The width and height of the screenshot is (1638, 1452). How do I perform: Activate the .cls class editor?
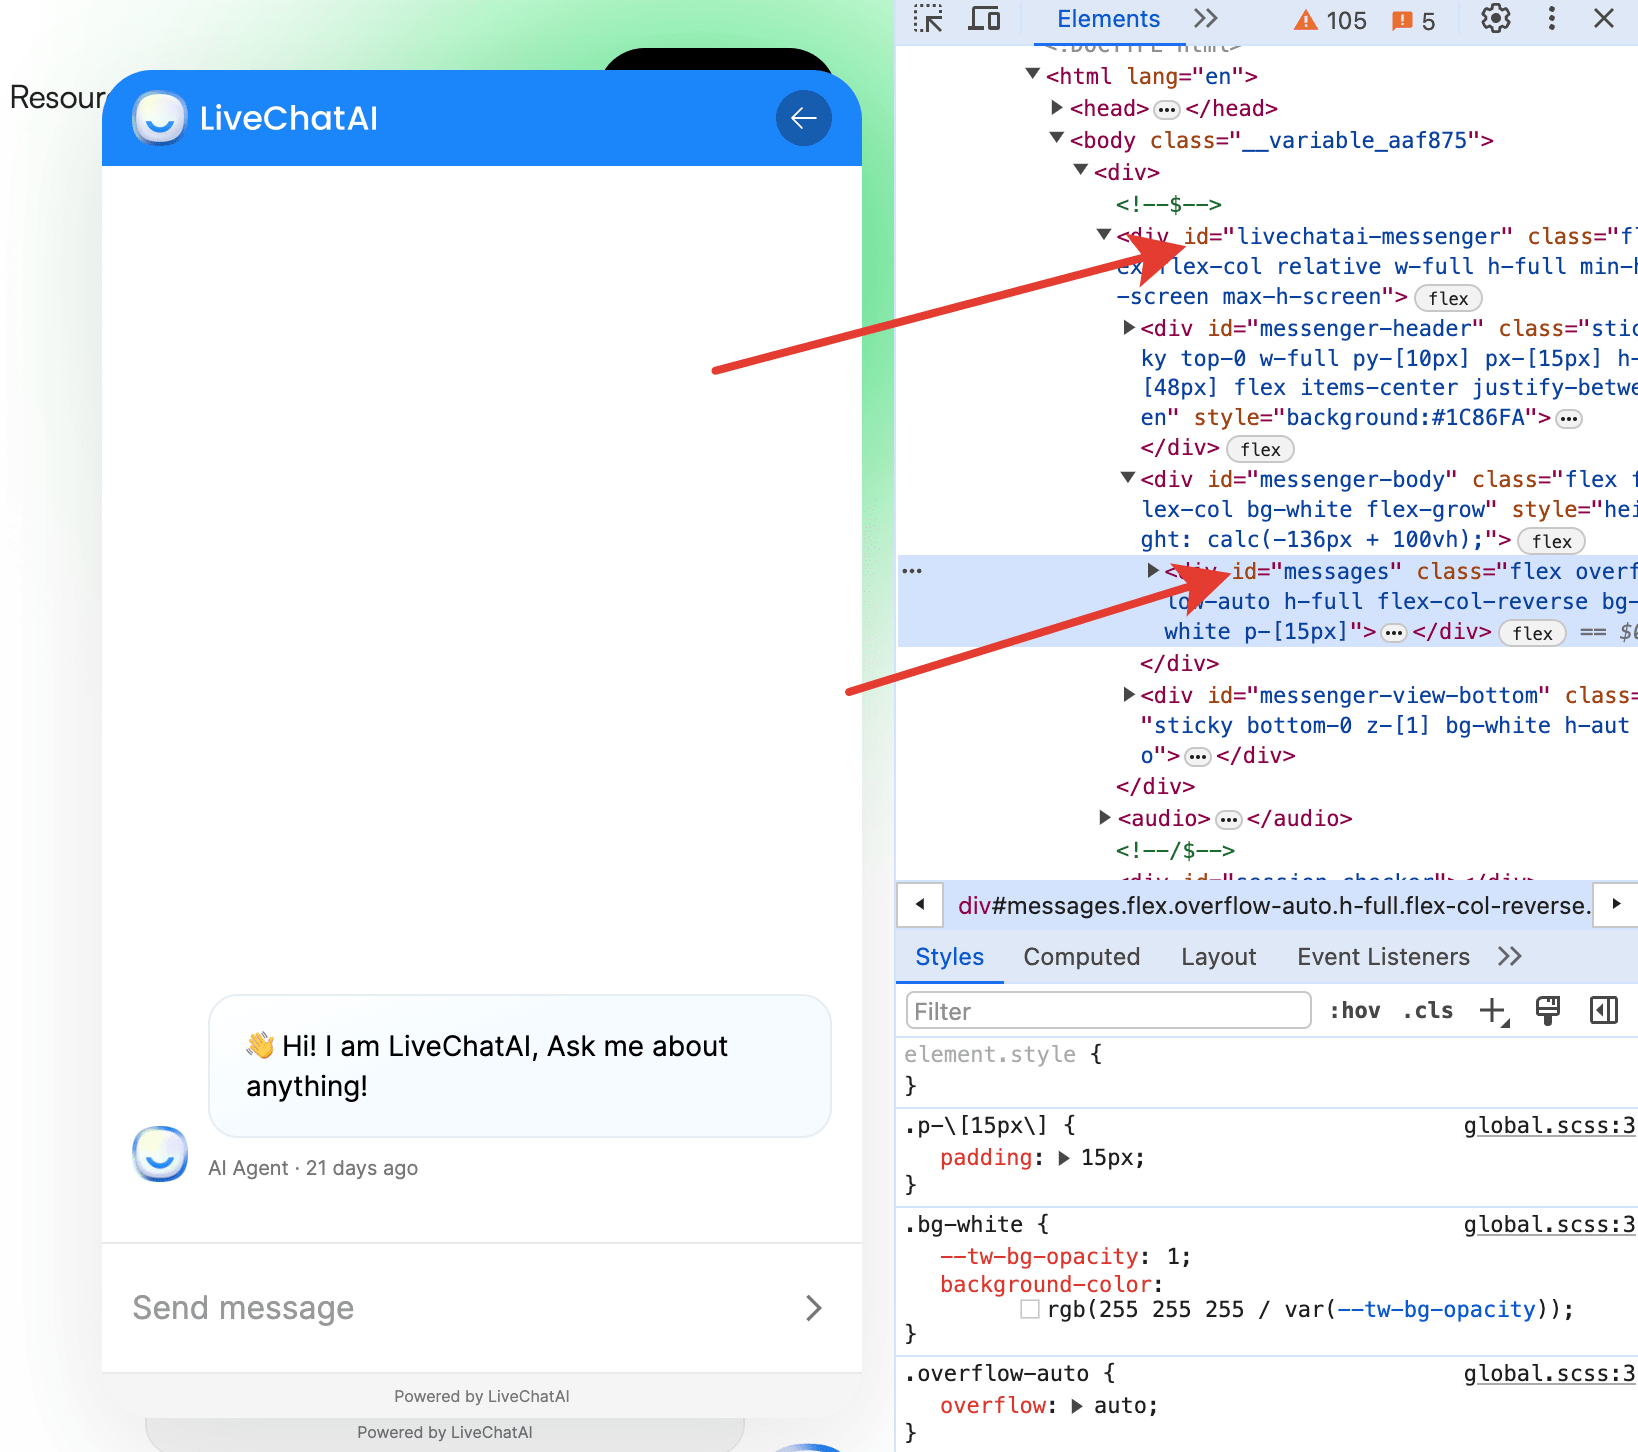point(1428,1010)
